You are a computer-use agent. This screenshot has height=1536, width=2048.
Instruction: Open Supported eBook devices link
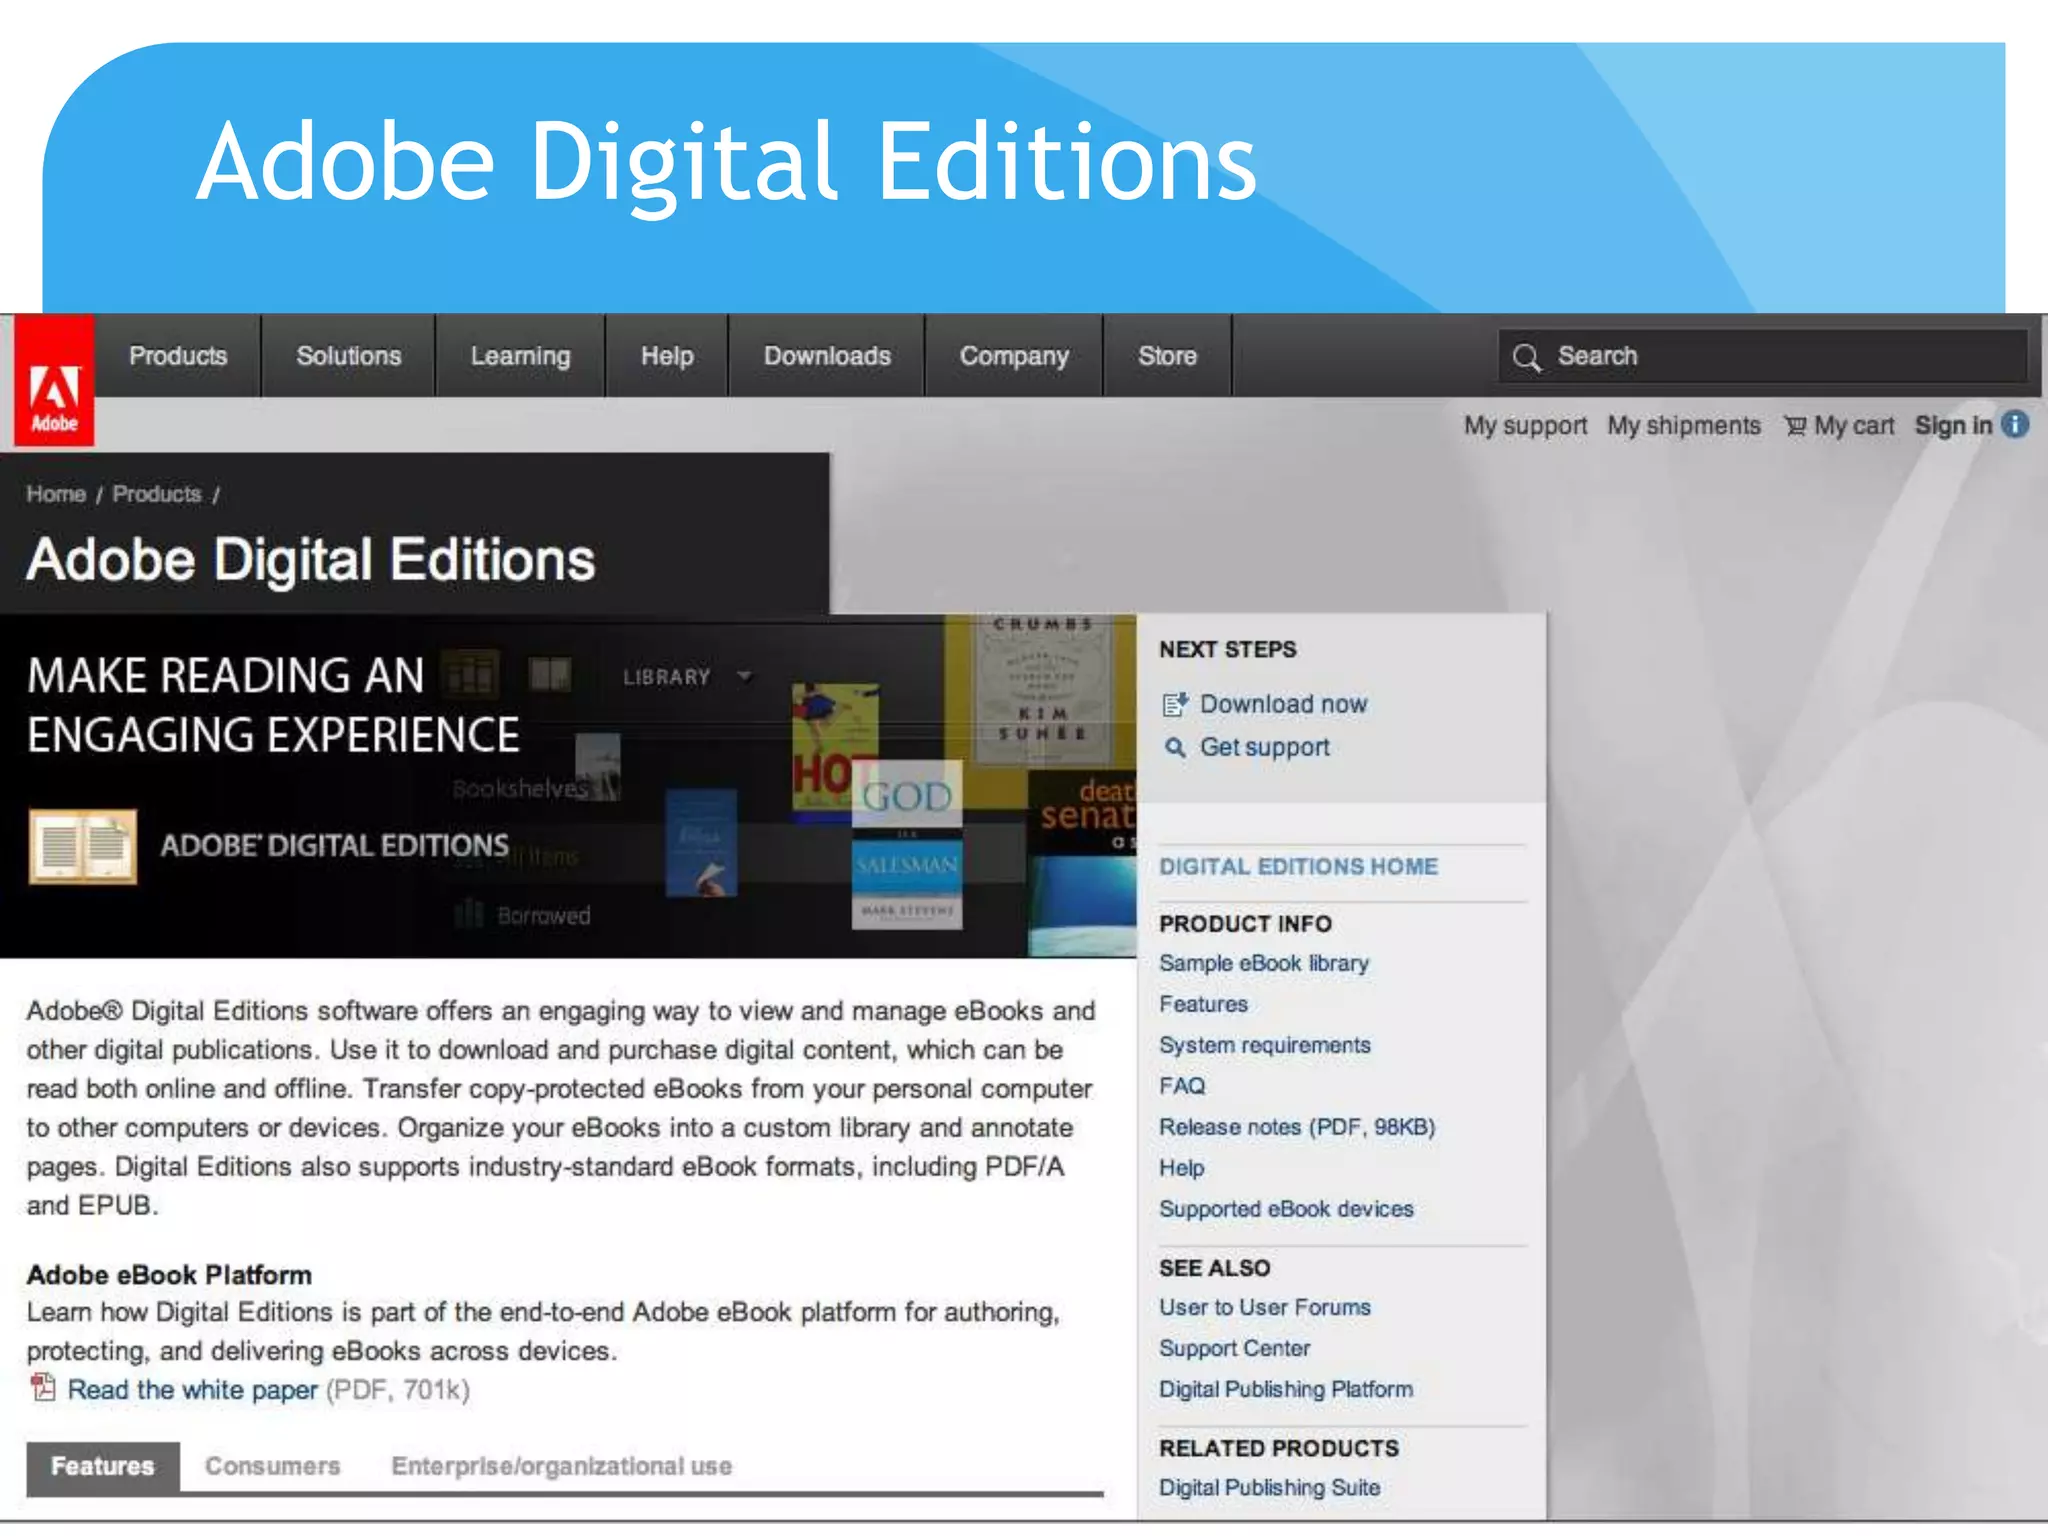pos(1286,1209)
